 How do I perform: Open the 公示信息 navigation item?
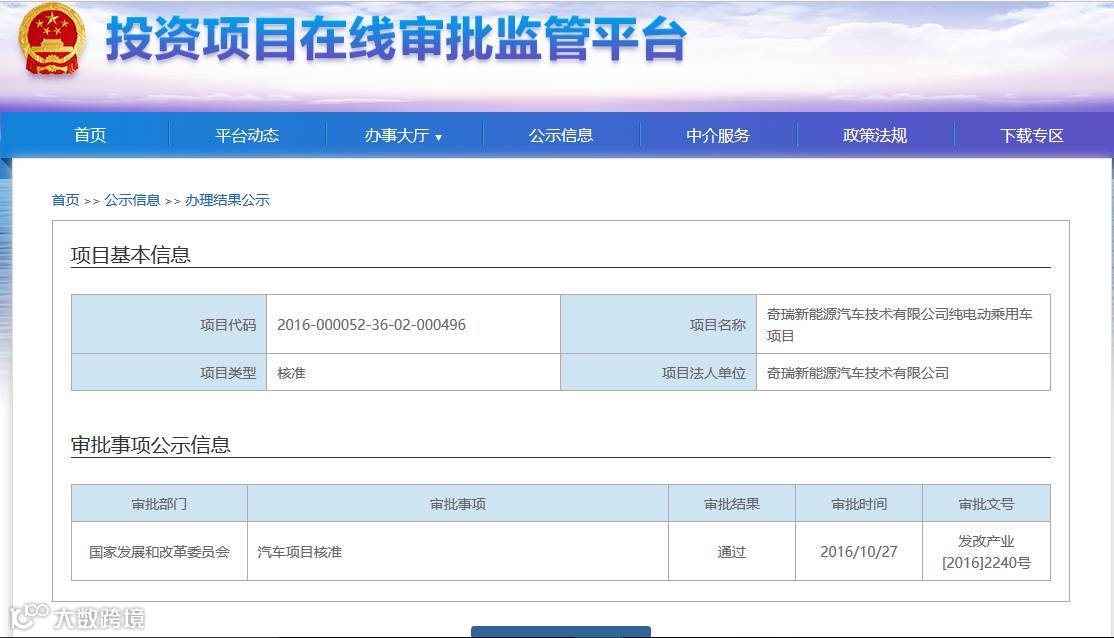(x=561, y=135)
